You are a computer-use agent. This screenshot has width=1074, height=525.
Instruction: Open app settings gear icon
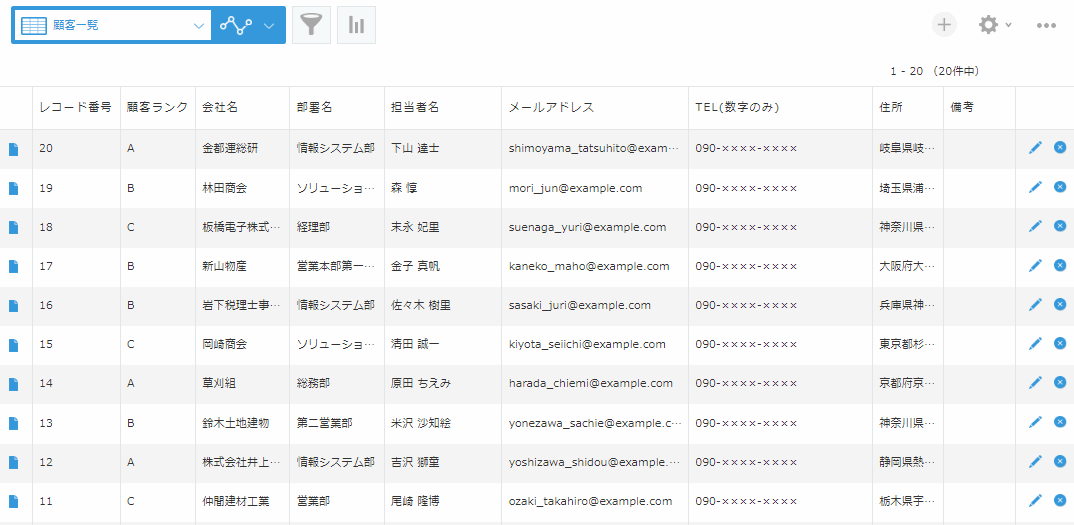point(988,25)
